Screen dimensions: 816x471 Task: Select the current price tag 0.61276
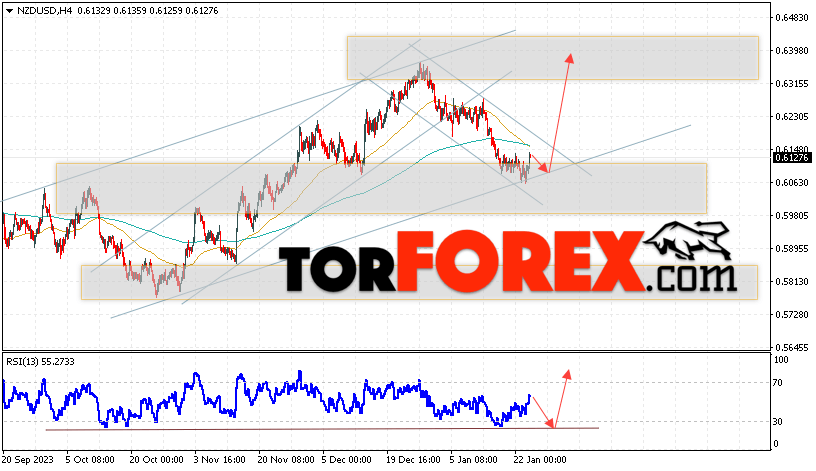pos(792,158)
